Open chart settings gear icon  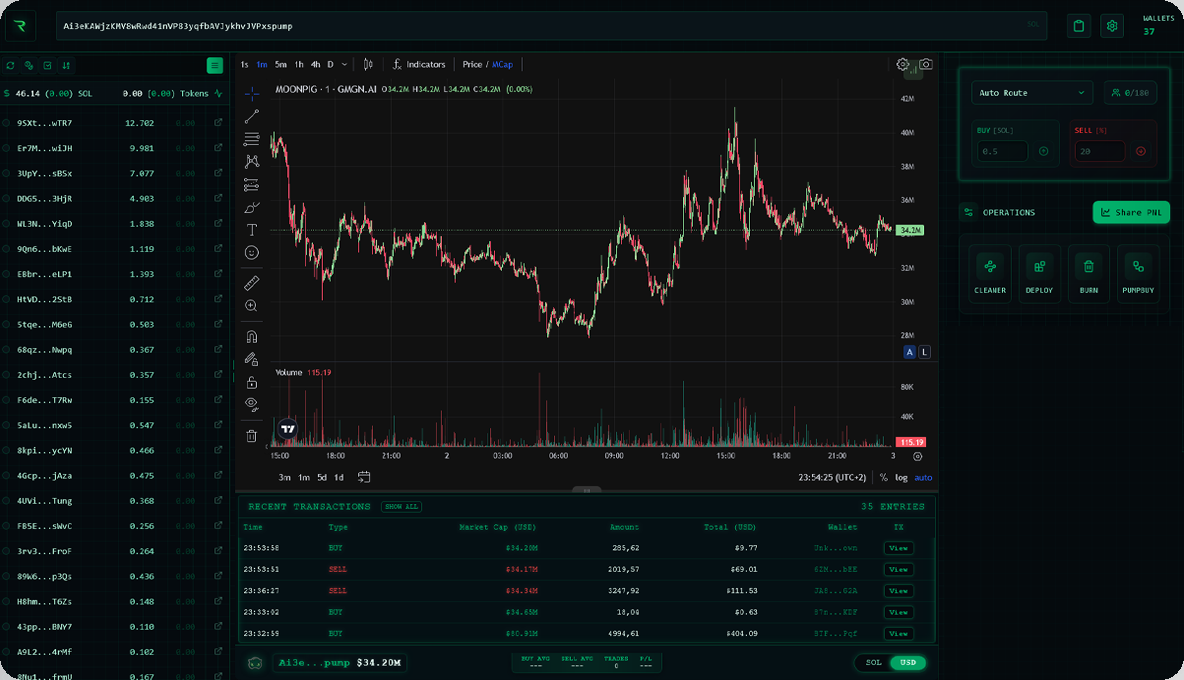[x=902, y=64]
